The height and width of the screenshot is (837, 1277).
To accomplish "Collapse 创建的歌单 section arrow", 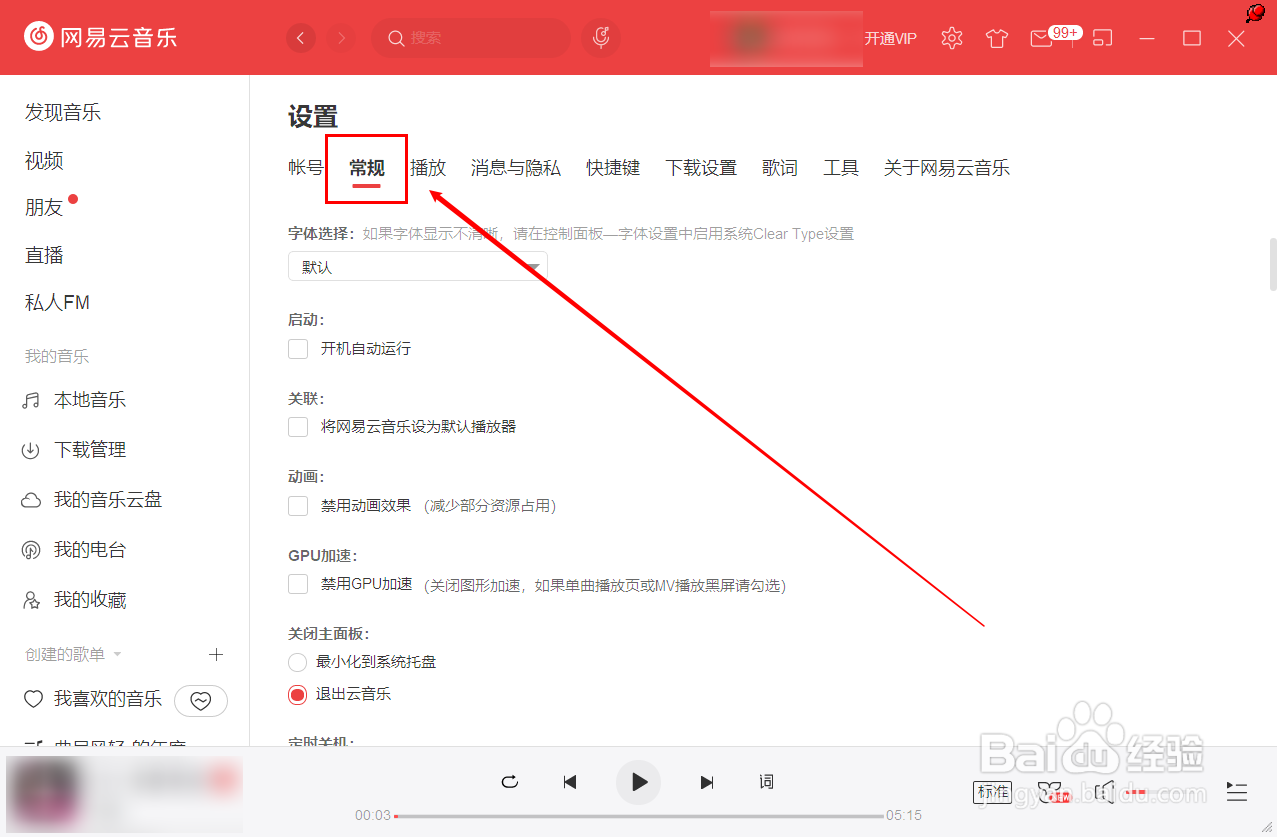I will click(x=117, y=655).
